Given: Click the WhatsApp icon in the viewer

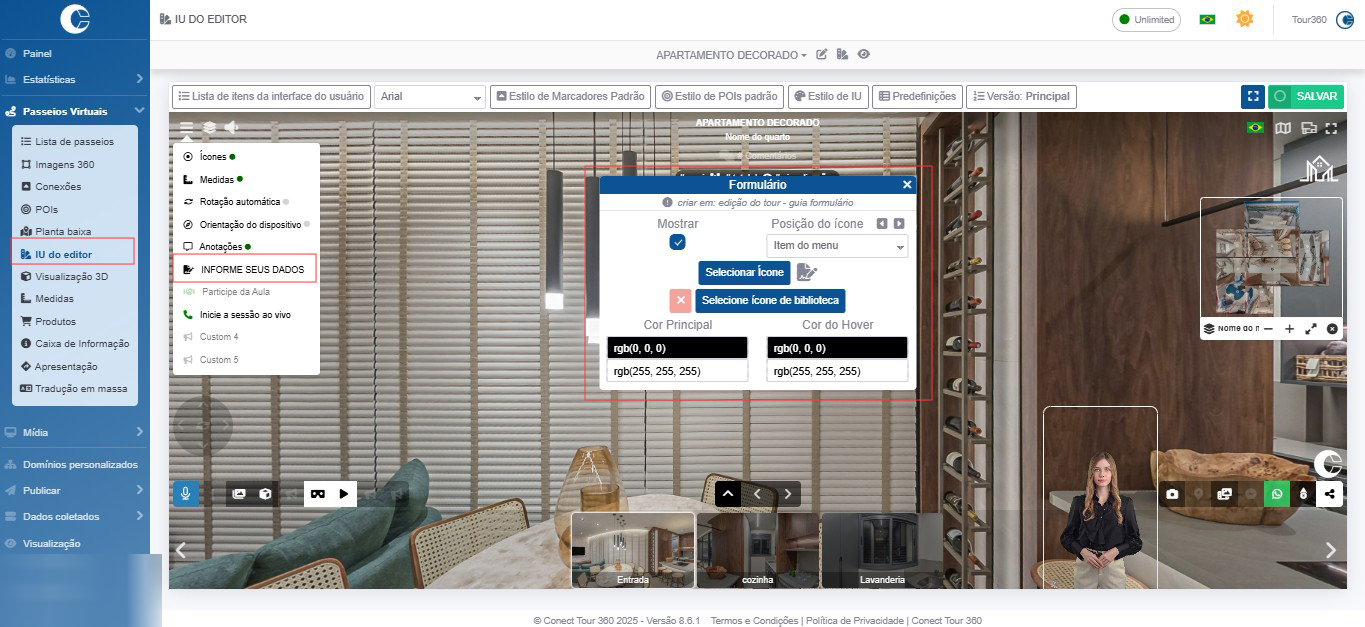Looking at the screenshot, I should (1276, 494).
